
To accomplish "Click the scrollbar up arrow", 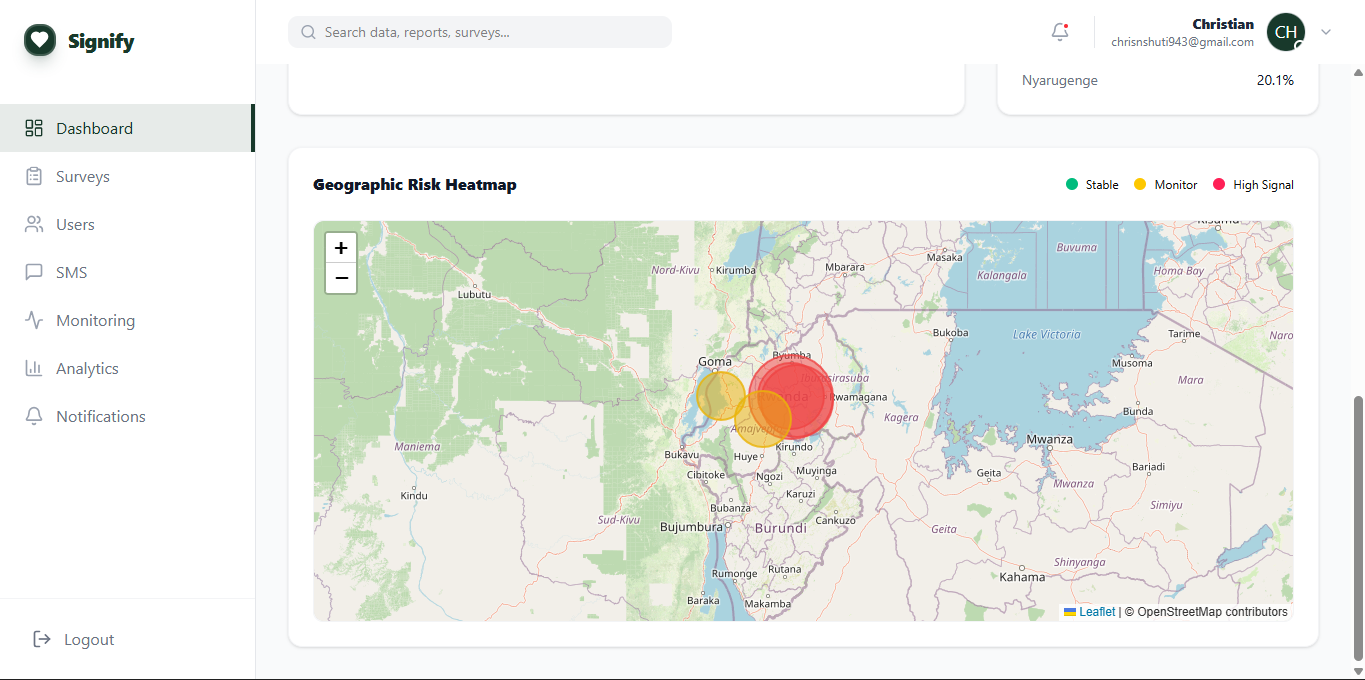I will tap(1357, 73).
